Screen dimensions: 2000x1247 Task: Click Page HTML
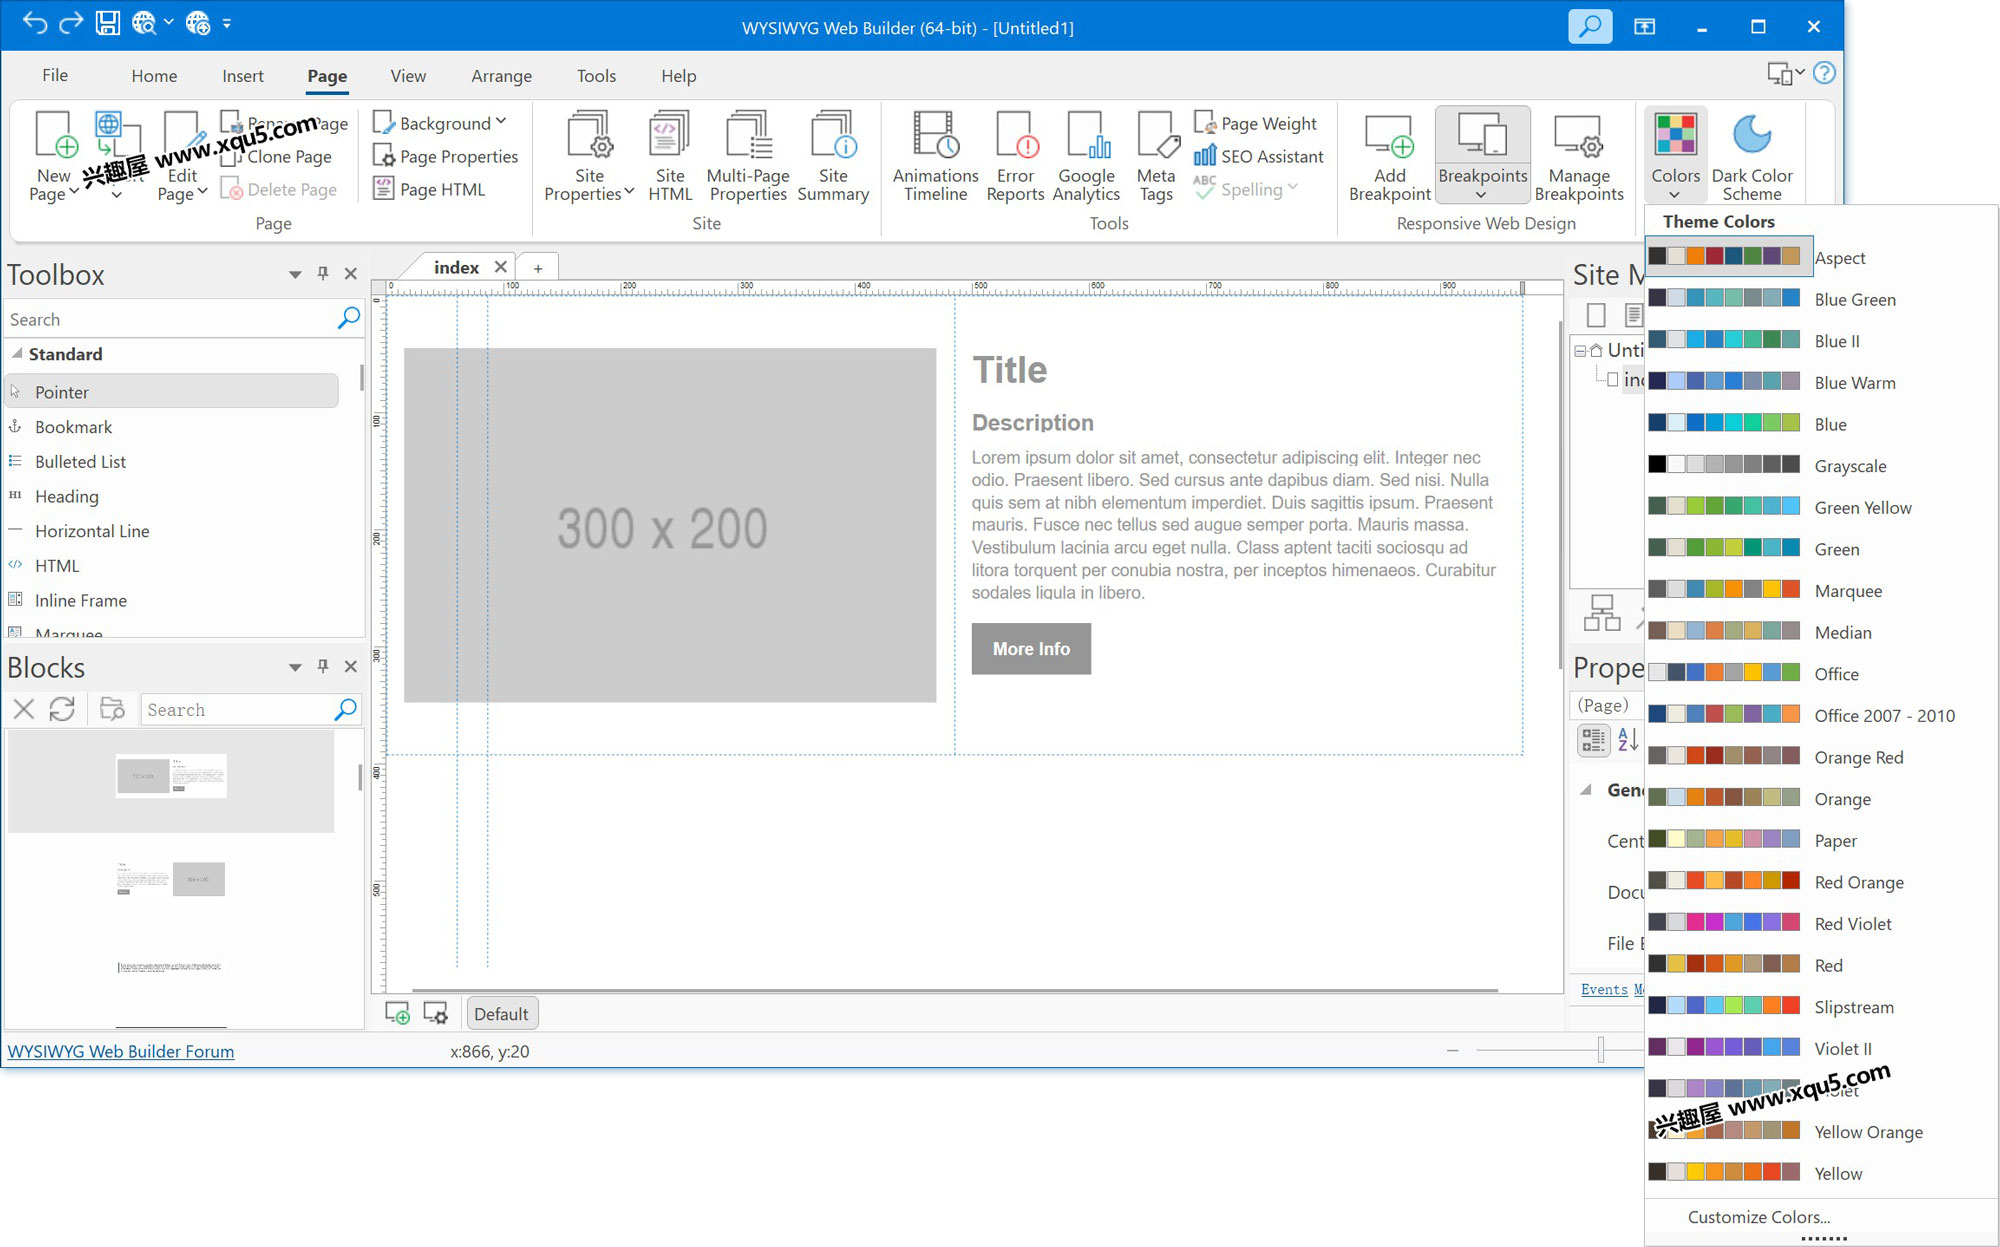pyautogui.click(x=429, y=189)
